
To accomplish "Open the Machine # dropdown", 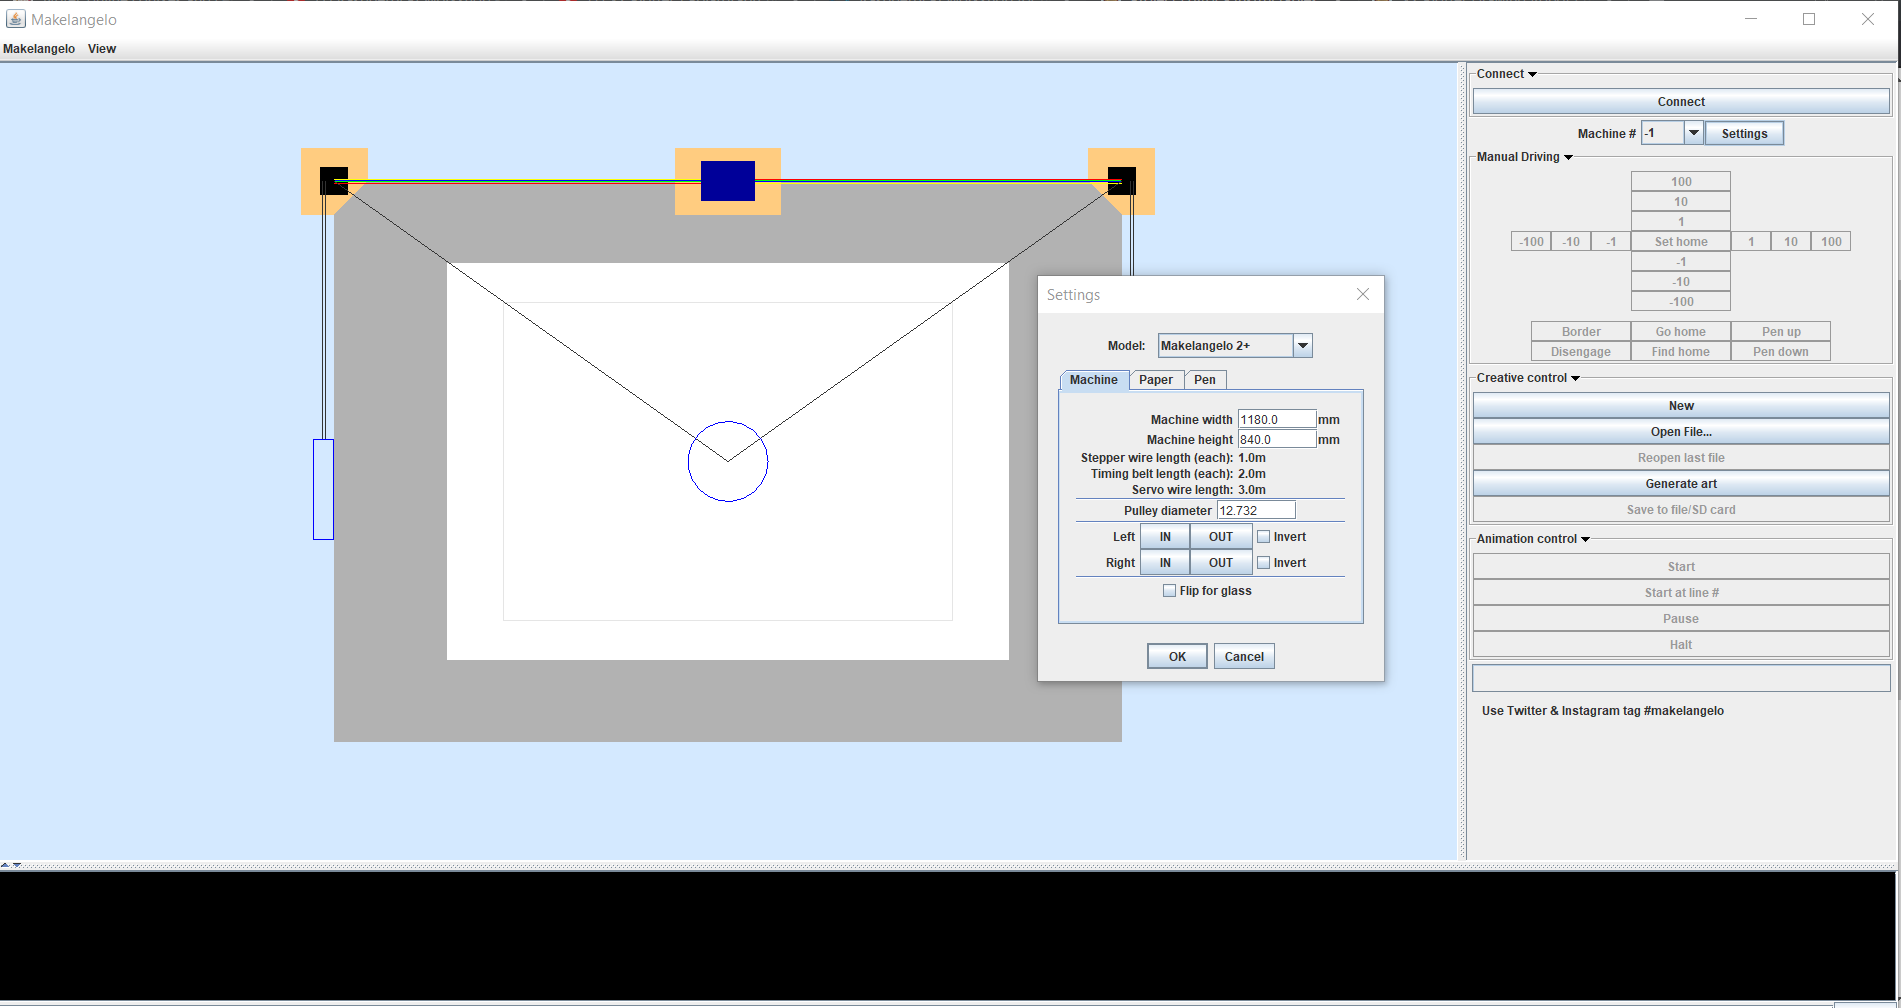I will (x=1694, y=132).
